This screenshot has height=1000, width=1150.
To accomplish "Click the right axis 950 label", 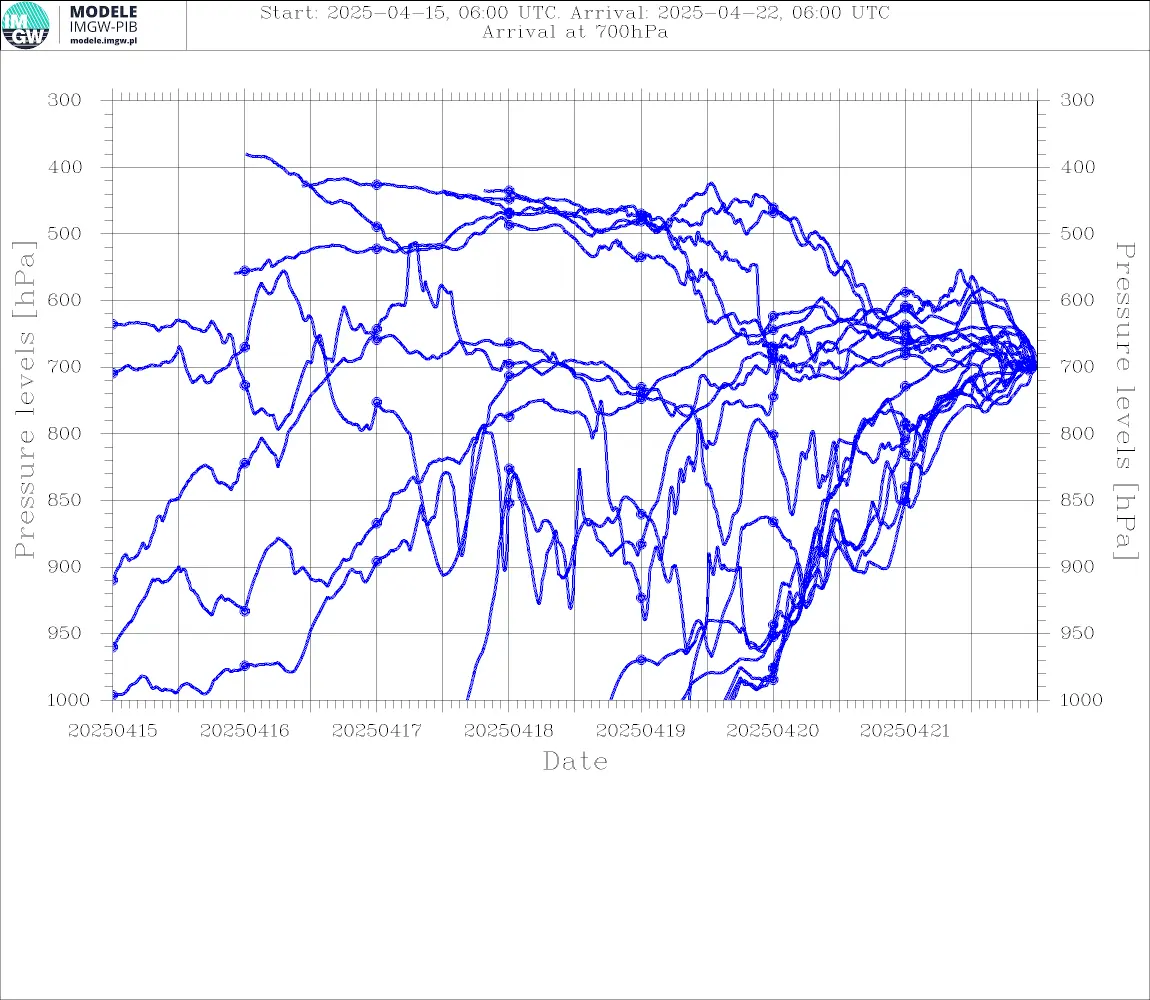I will 1077,633.
